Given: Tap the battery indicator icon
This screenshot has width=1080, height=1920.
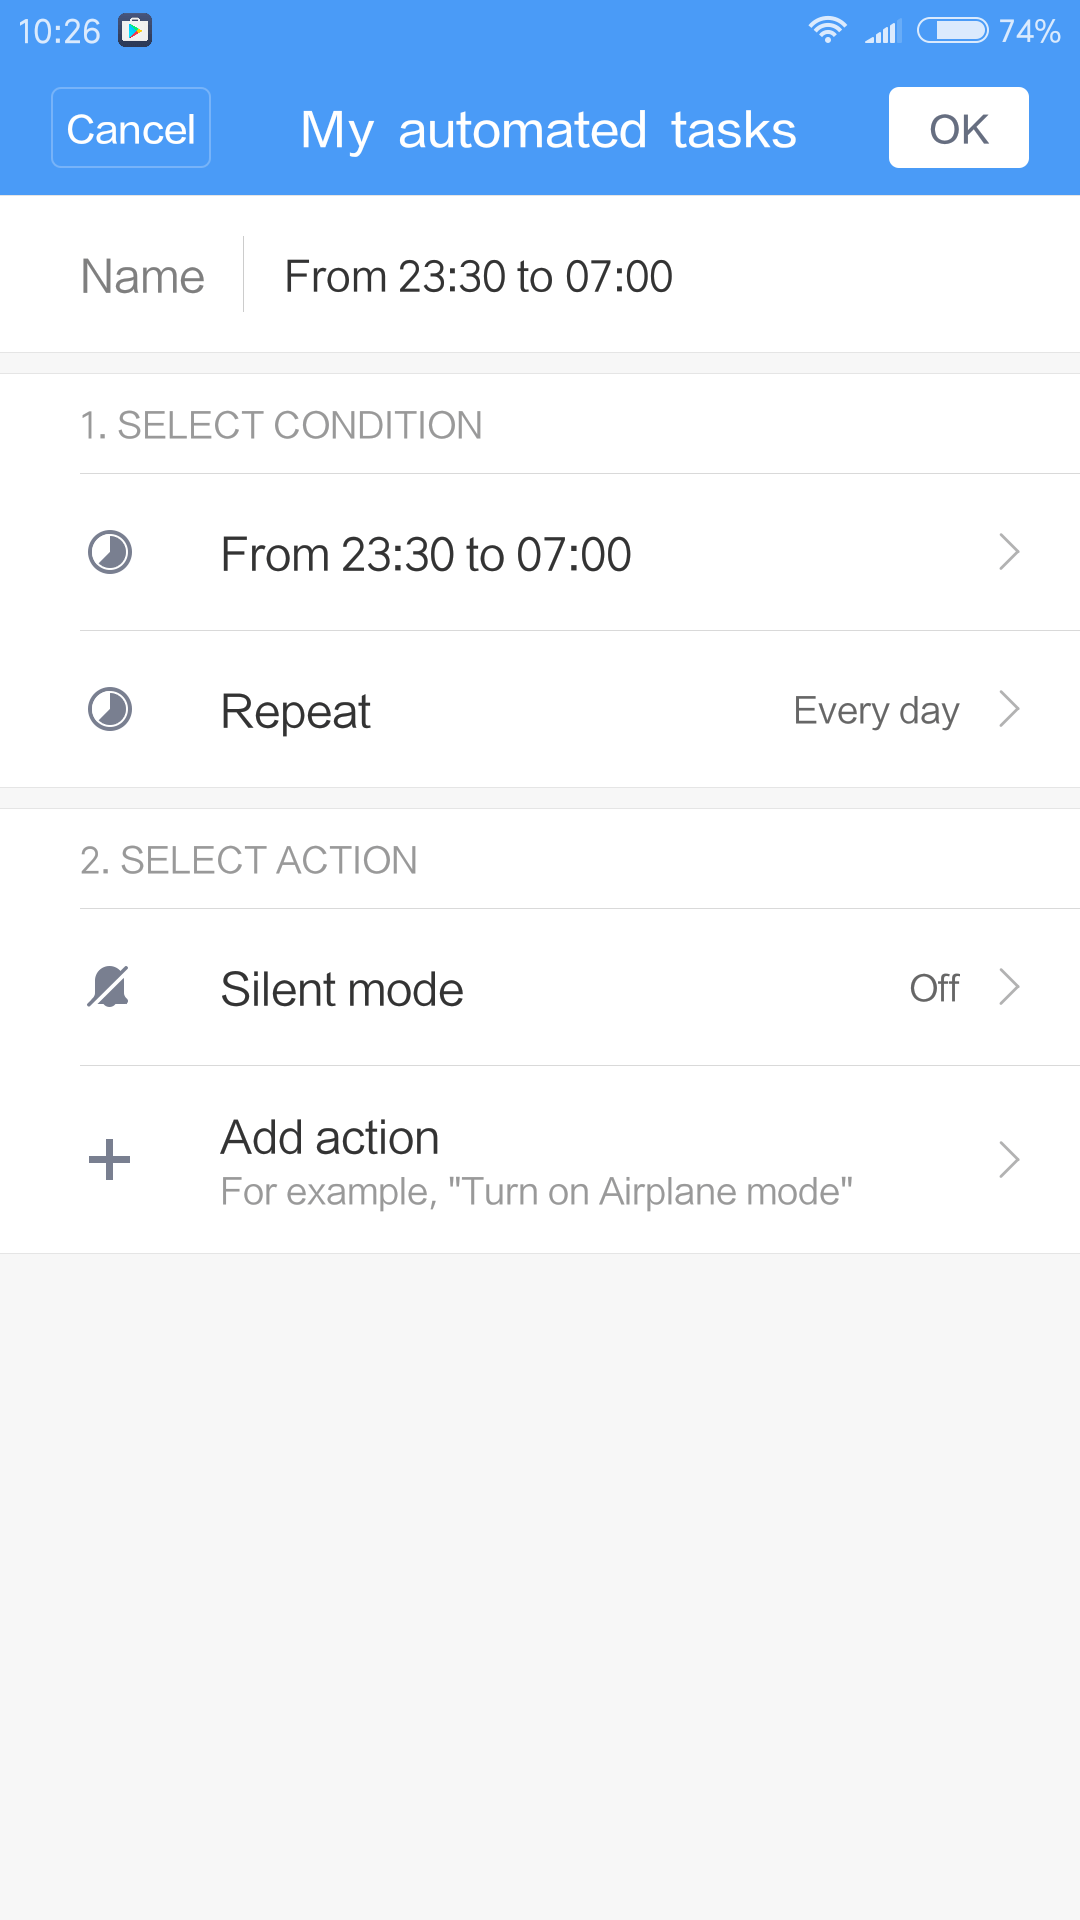Looking at the screenshot, I should tap(952, 30).
